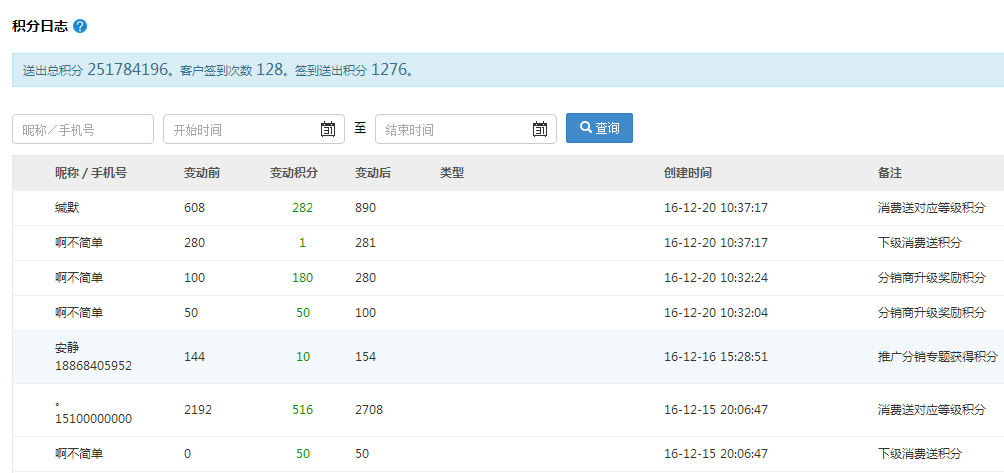This screenshot has height=473, width=1004.
Task: Click the 昵称 / 手机号 column header
Action: [x=90, y=173]
